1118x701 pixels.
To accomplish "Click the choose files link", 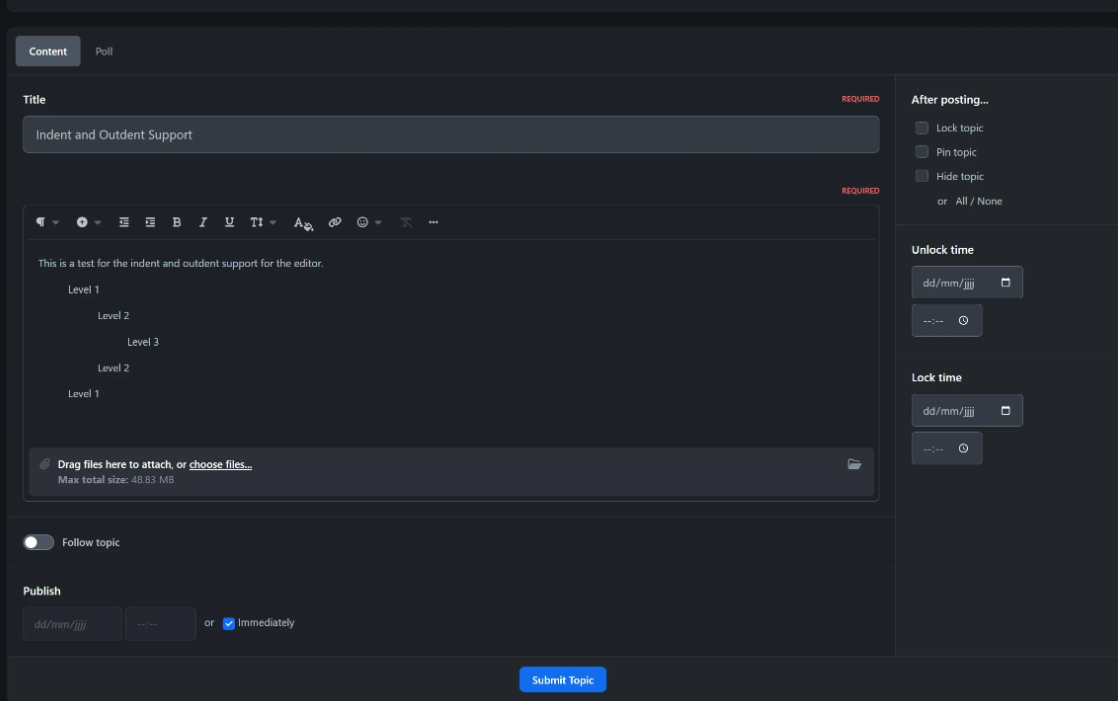I will [x=220, y=464].
